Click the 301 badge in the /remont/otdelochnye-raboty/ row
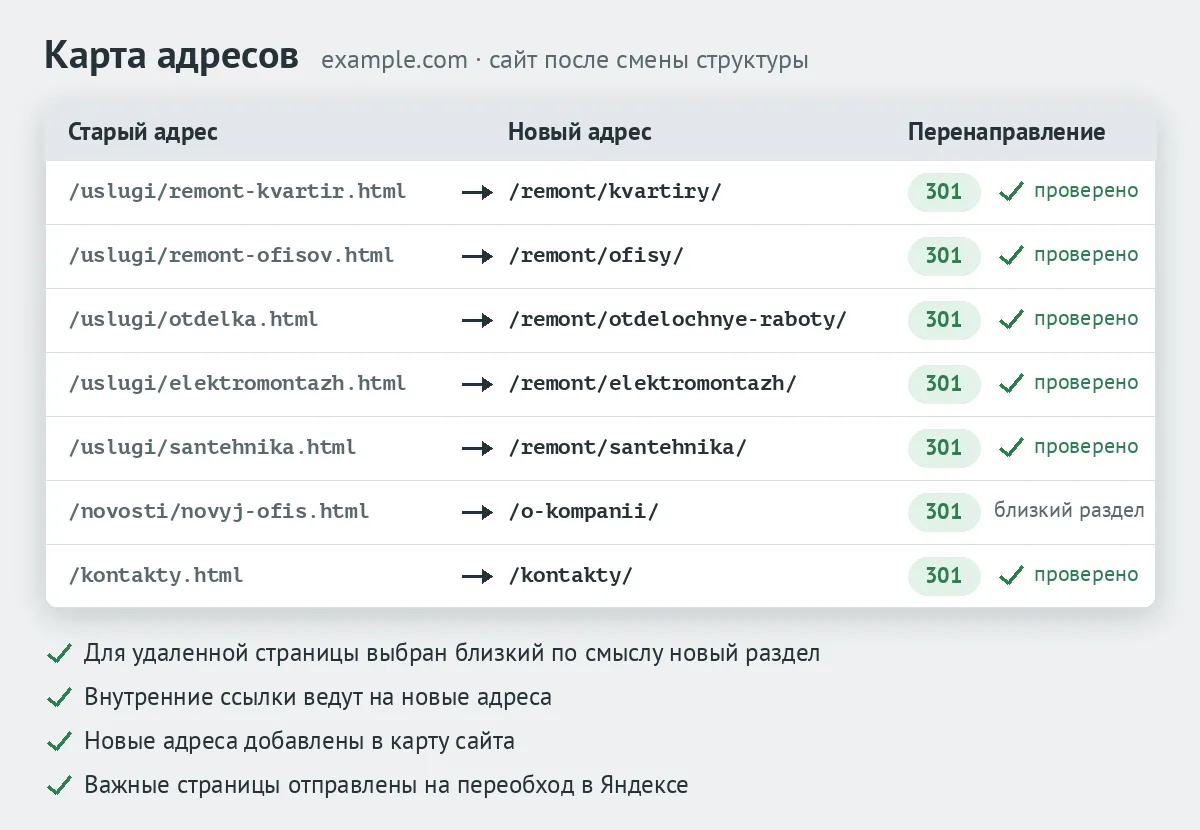 point(944,320)
